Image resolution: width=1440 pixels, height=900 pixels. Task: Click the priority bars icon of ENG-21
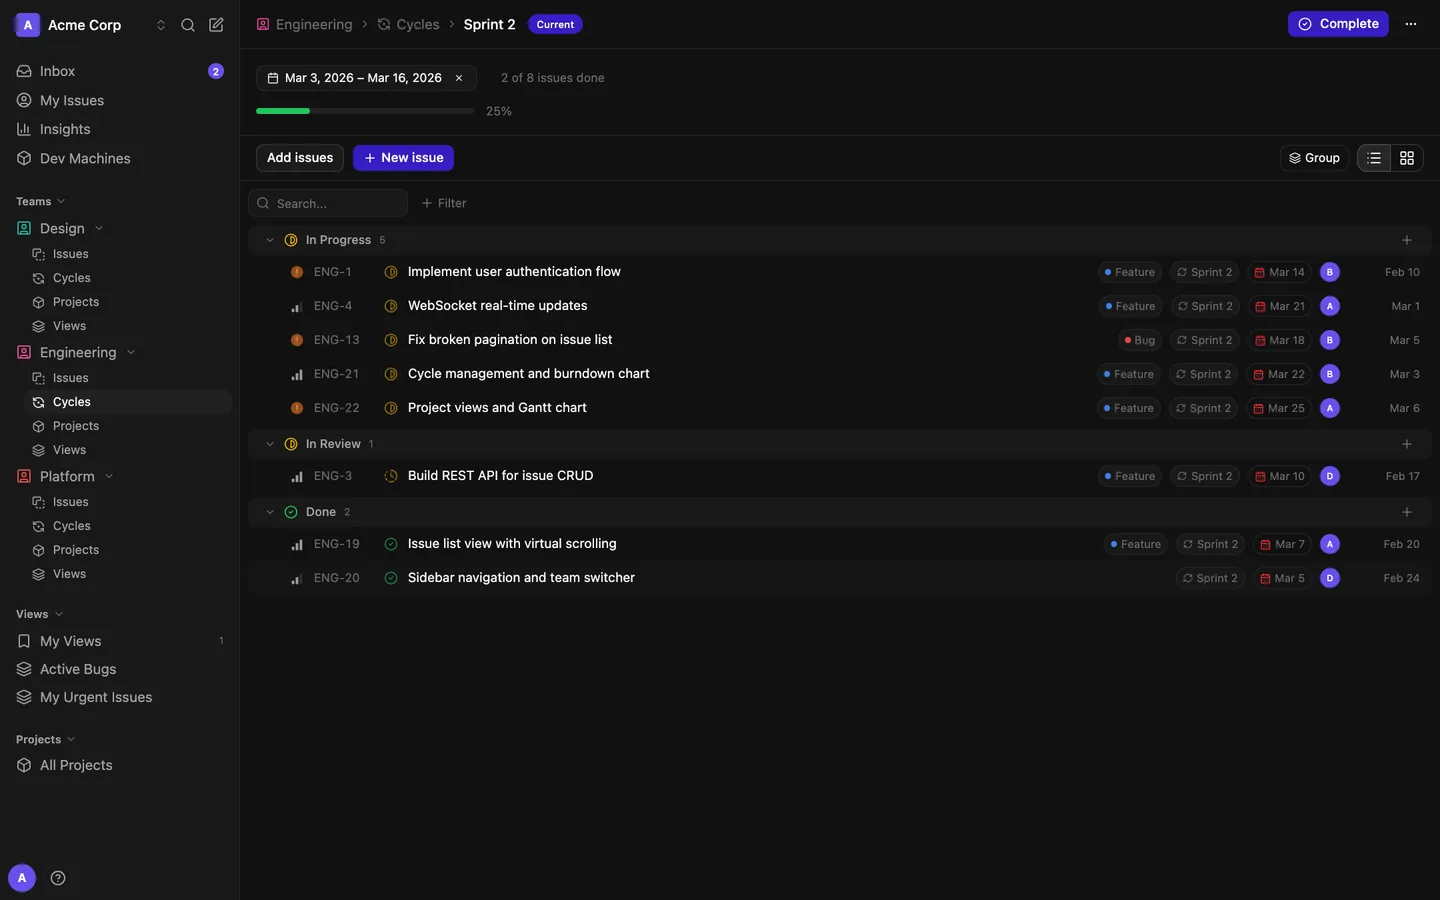point(297,374)
